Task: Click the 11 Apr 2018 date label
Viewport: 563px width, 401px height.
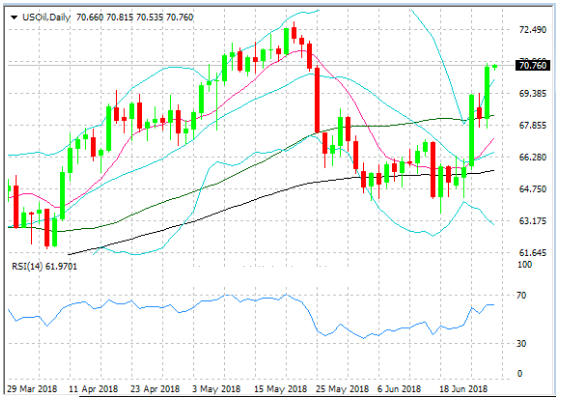Action: 93,389
